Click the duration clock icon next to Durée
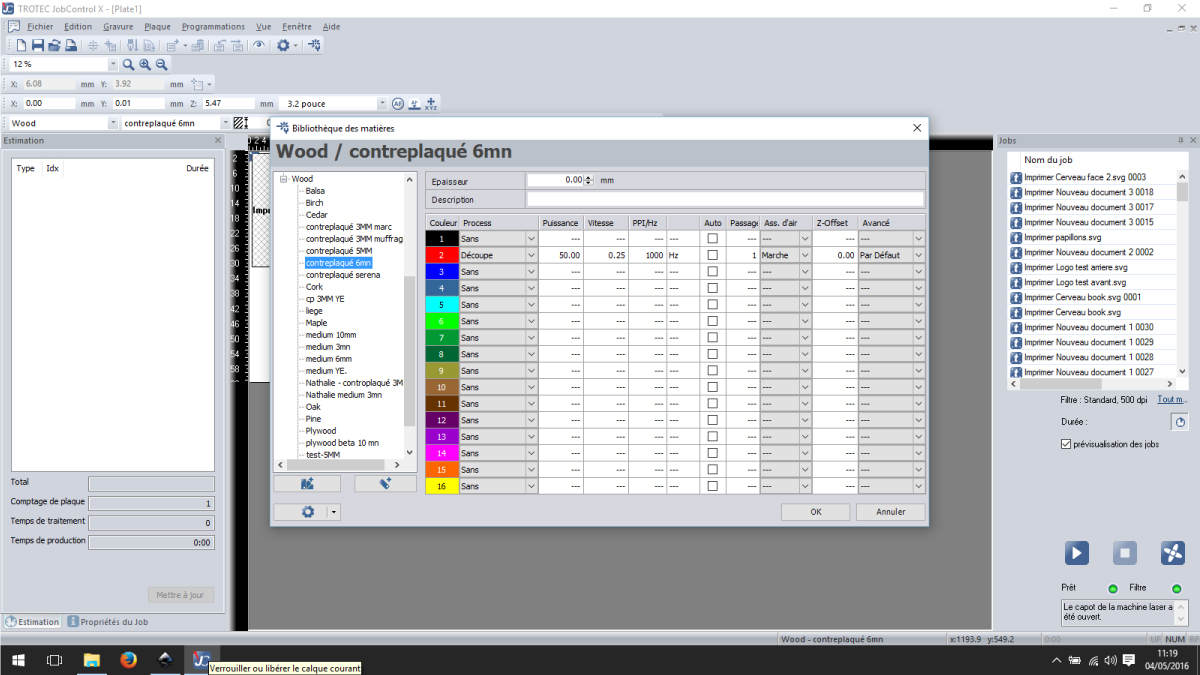This screenshot has height=675, width=1200. coord(1179,422)
